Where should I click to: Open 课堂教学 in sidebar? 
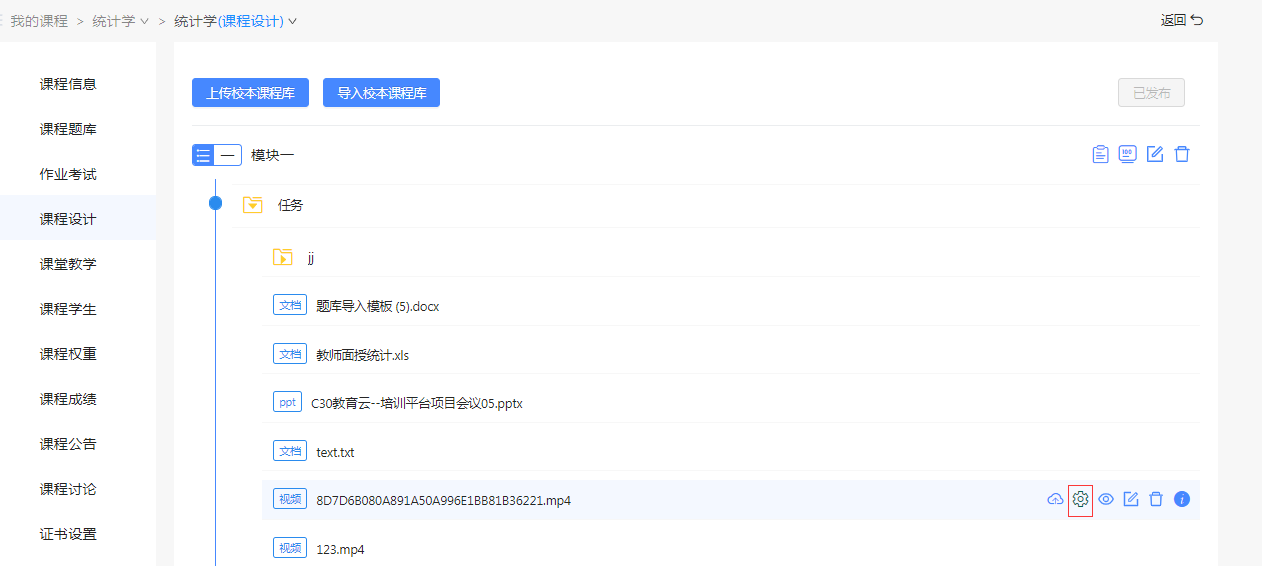(x=68, y=264)
